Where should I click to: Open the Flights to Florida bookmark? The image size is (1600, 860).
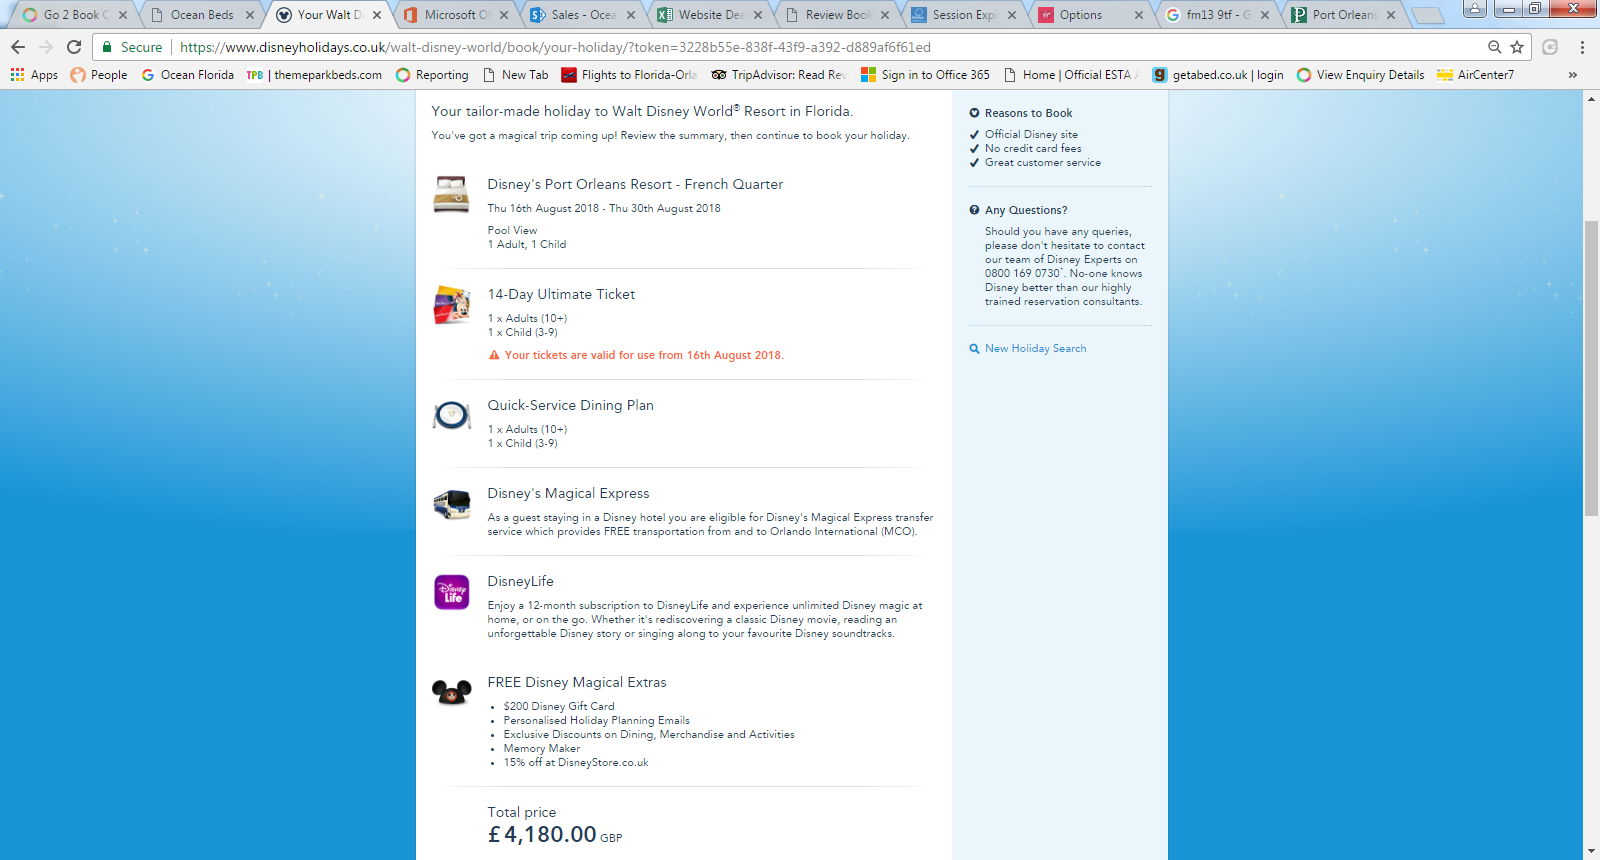pos(630,75)
